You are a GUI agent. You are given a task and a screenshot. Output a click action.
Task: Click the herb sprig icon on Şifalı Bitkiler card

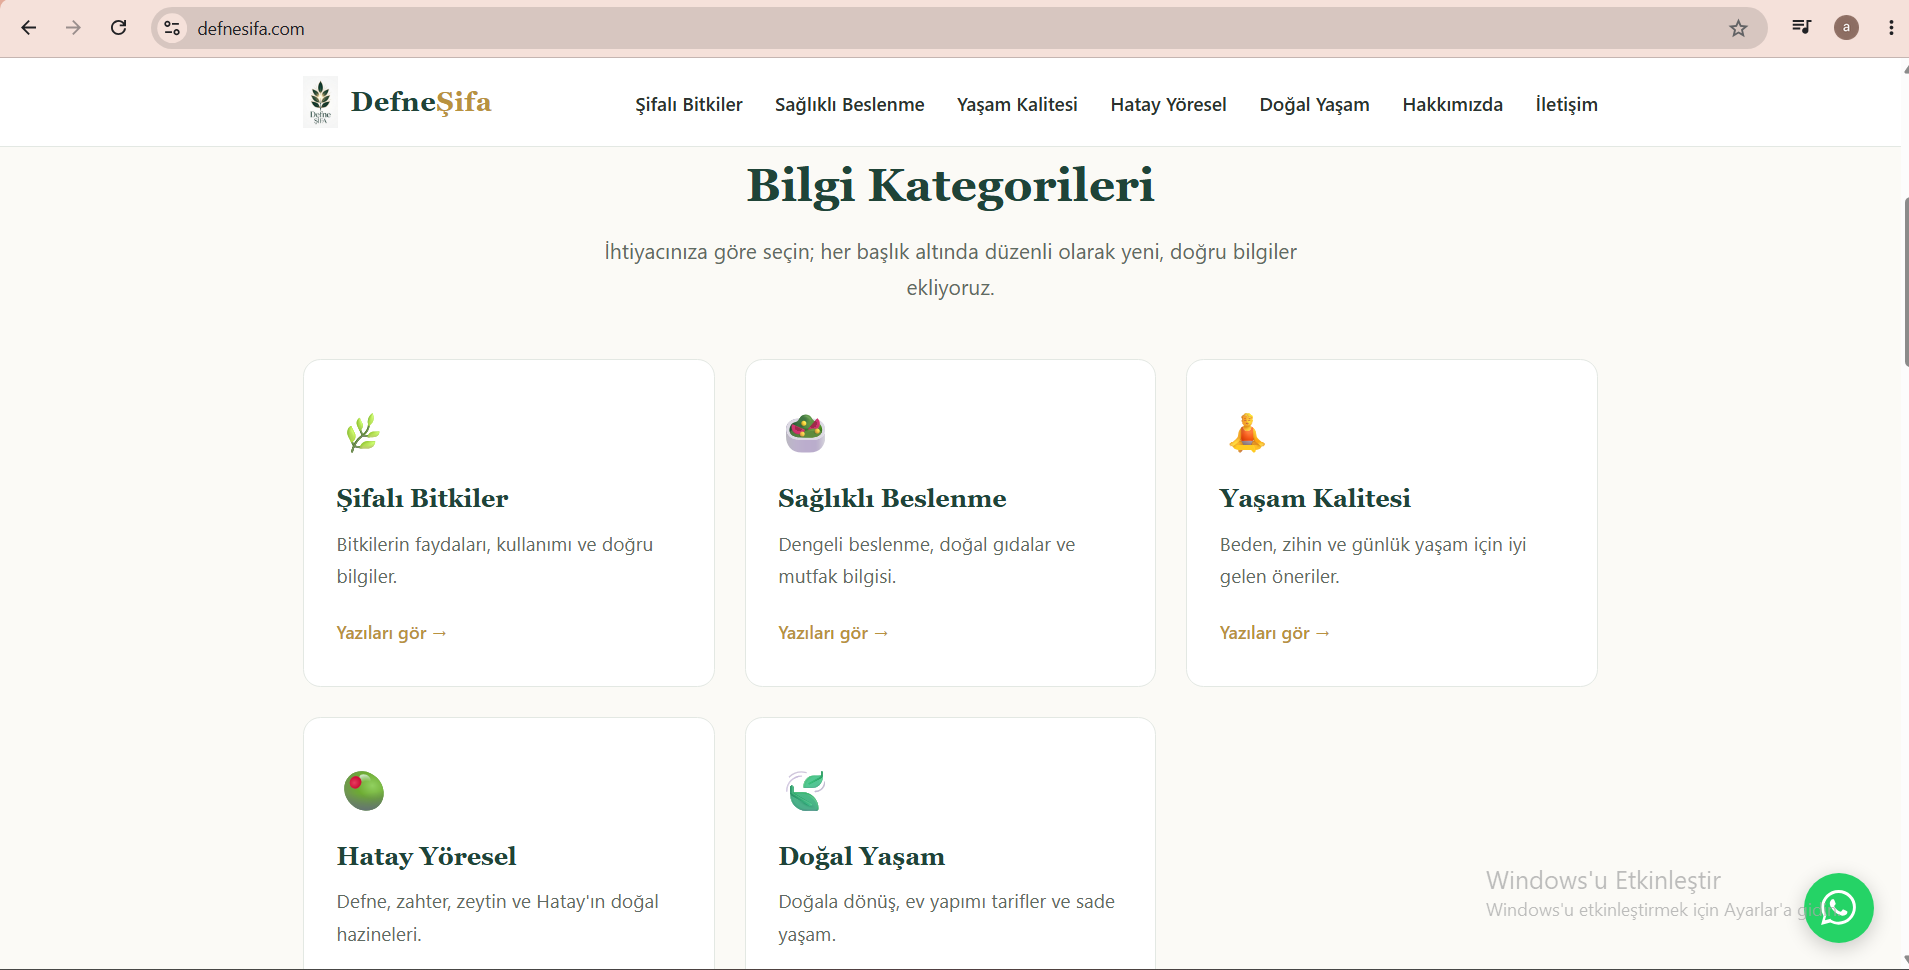tap(363, 433)
